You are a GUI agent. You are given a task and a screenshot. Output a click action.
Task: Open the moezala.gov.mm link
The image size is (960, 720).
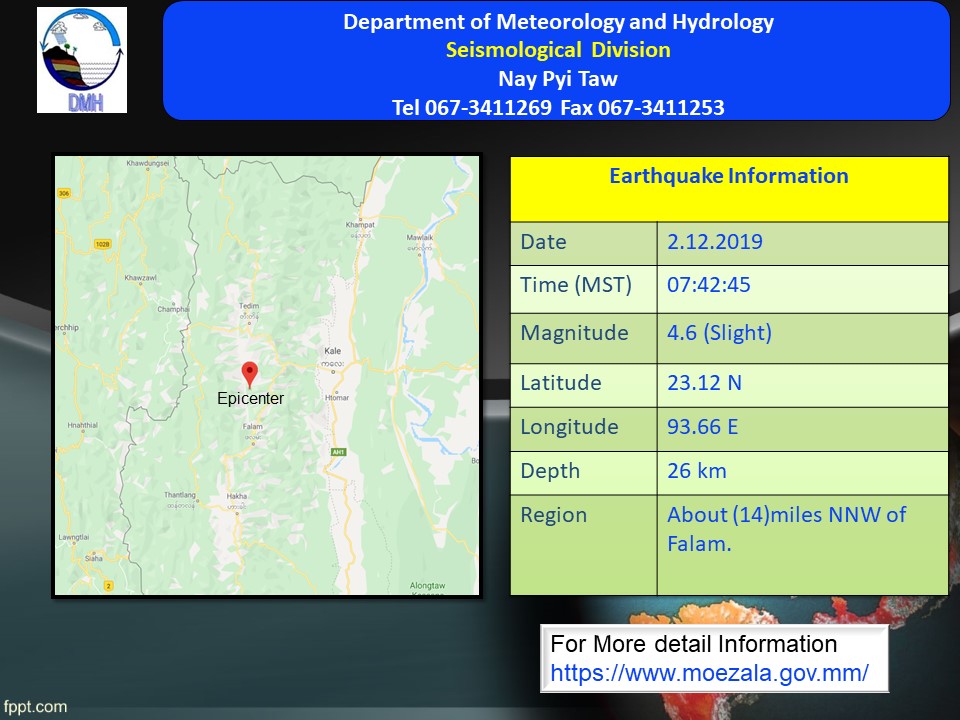pyautogui.click(x=709, y=673)
